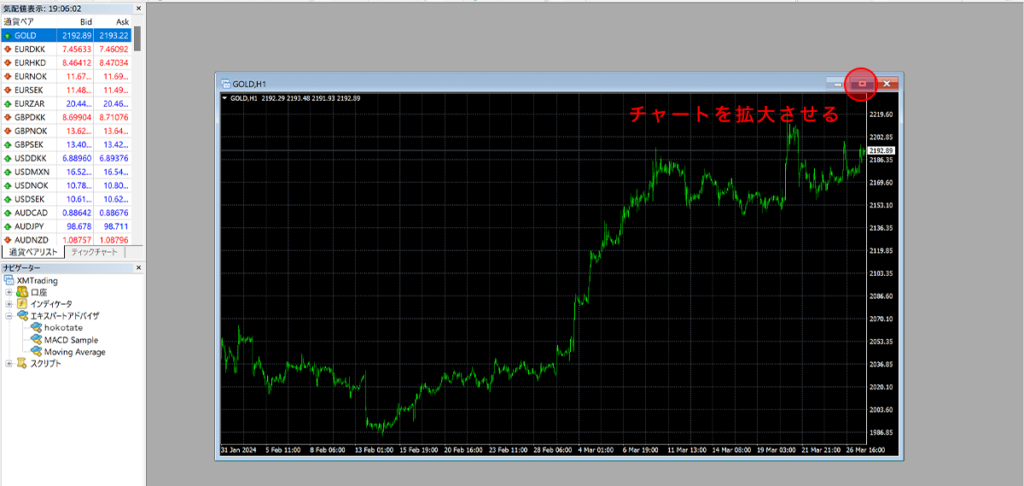Select the GOLD row in market watch

pos(67,35)
